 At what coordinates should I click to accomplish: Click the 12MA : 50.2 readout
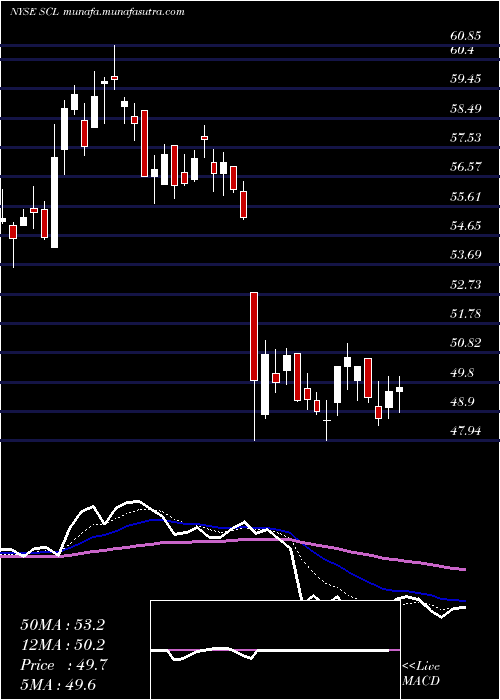[62, 645]
